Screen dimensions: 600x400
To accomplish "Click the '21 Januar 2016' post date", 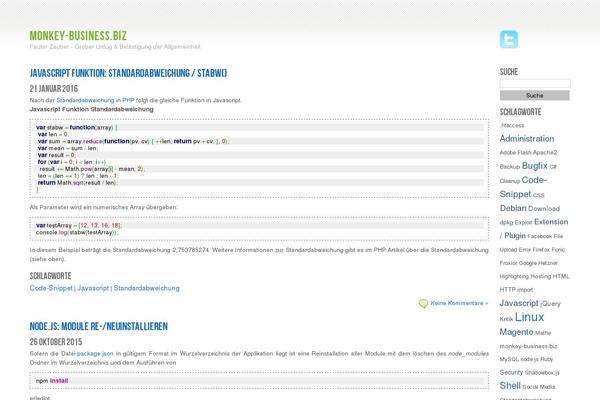I will (54, 89).
